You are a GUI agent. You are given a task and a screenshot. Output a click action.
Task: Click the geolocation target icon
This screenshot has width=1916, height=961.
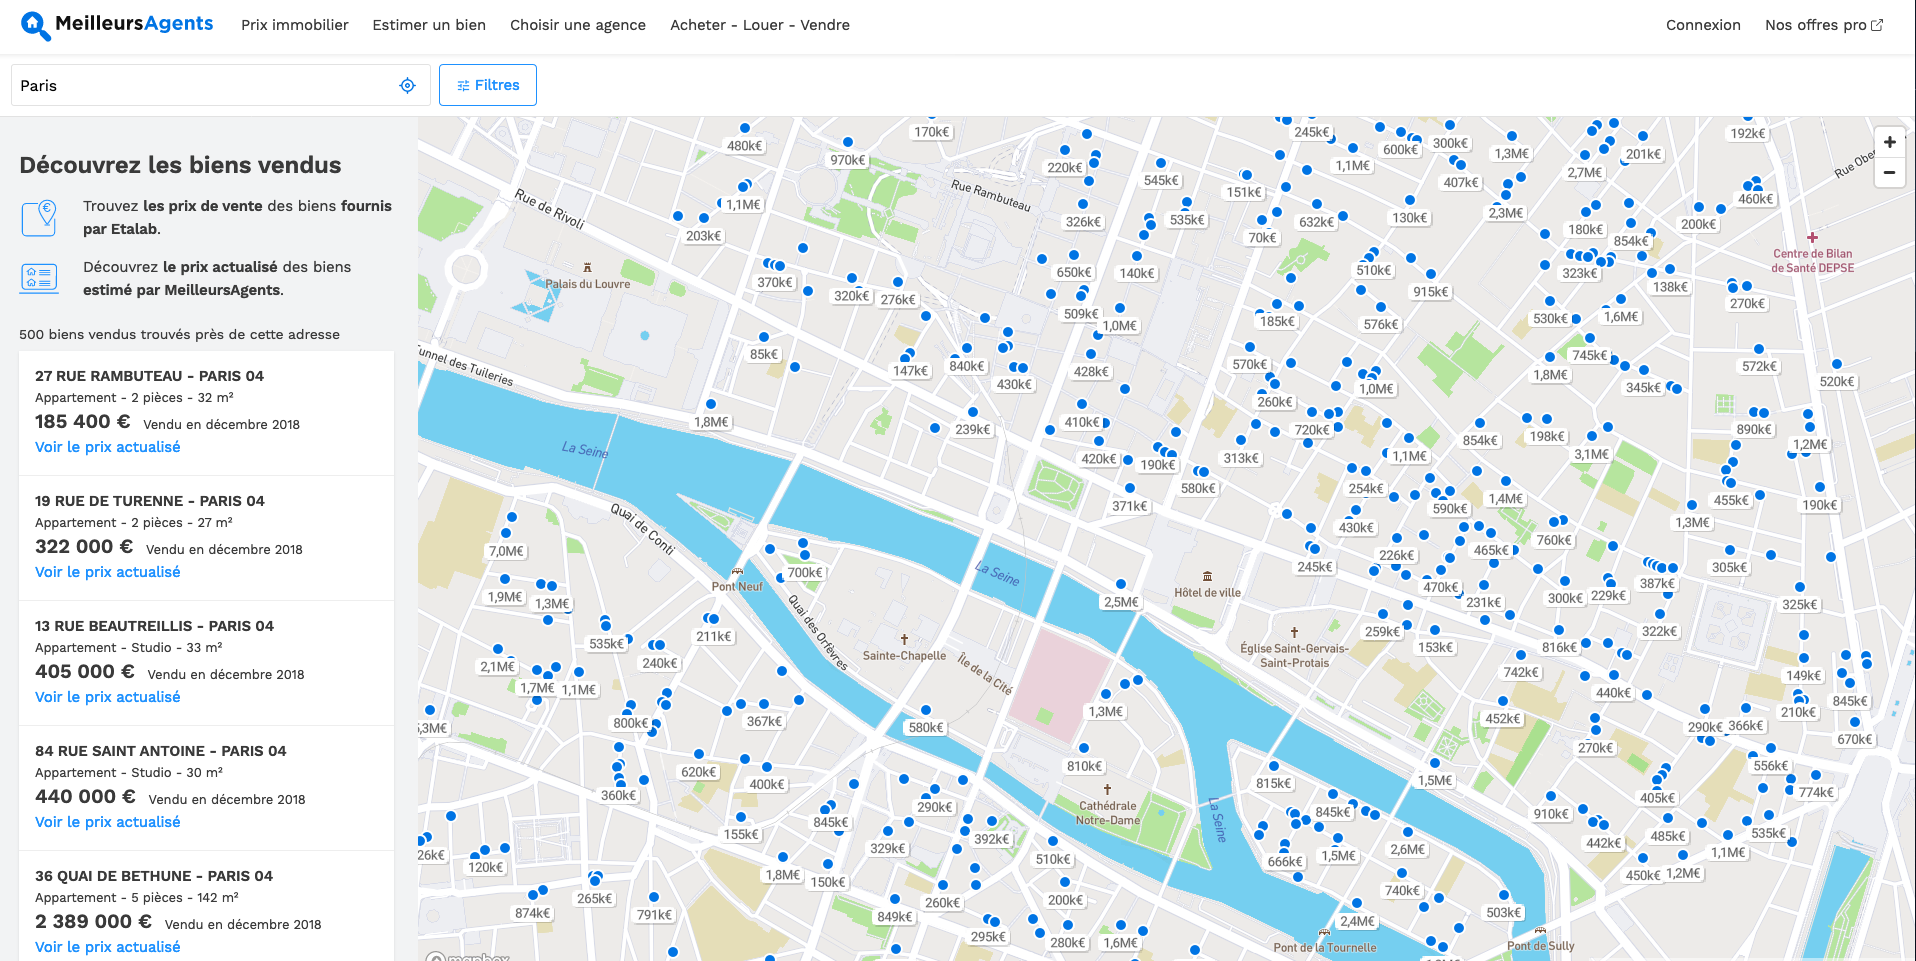407,85
